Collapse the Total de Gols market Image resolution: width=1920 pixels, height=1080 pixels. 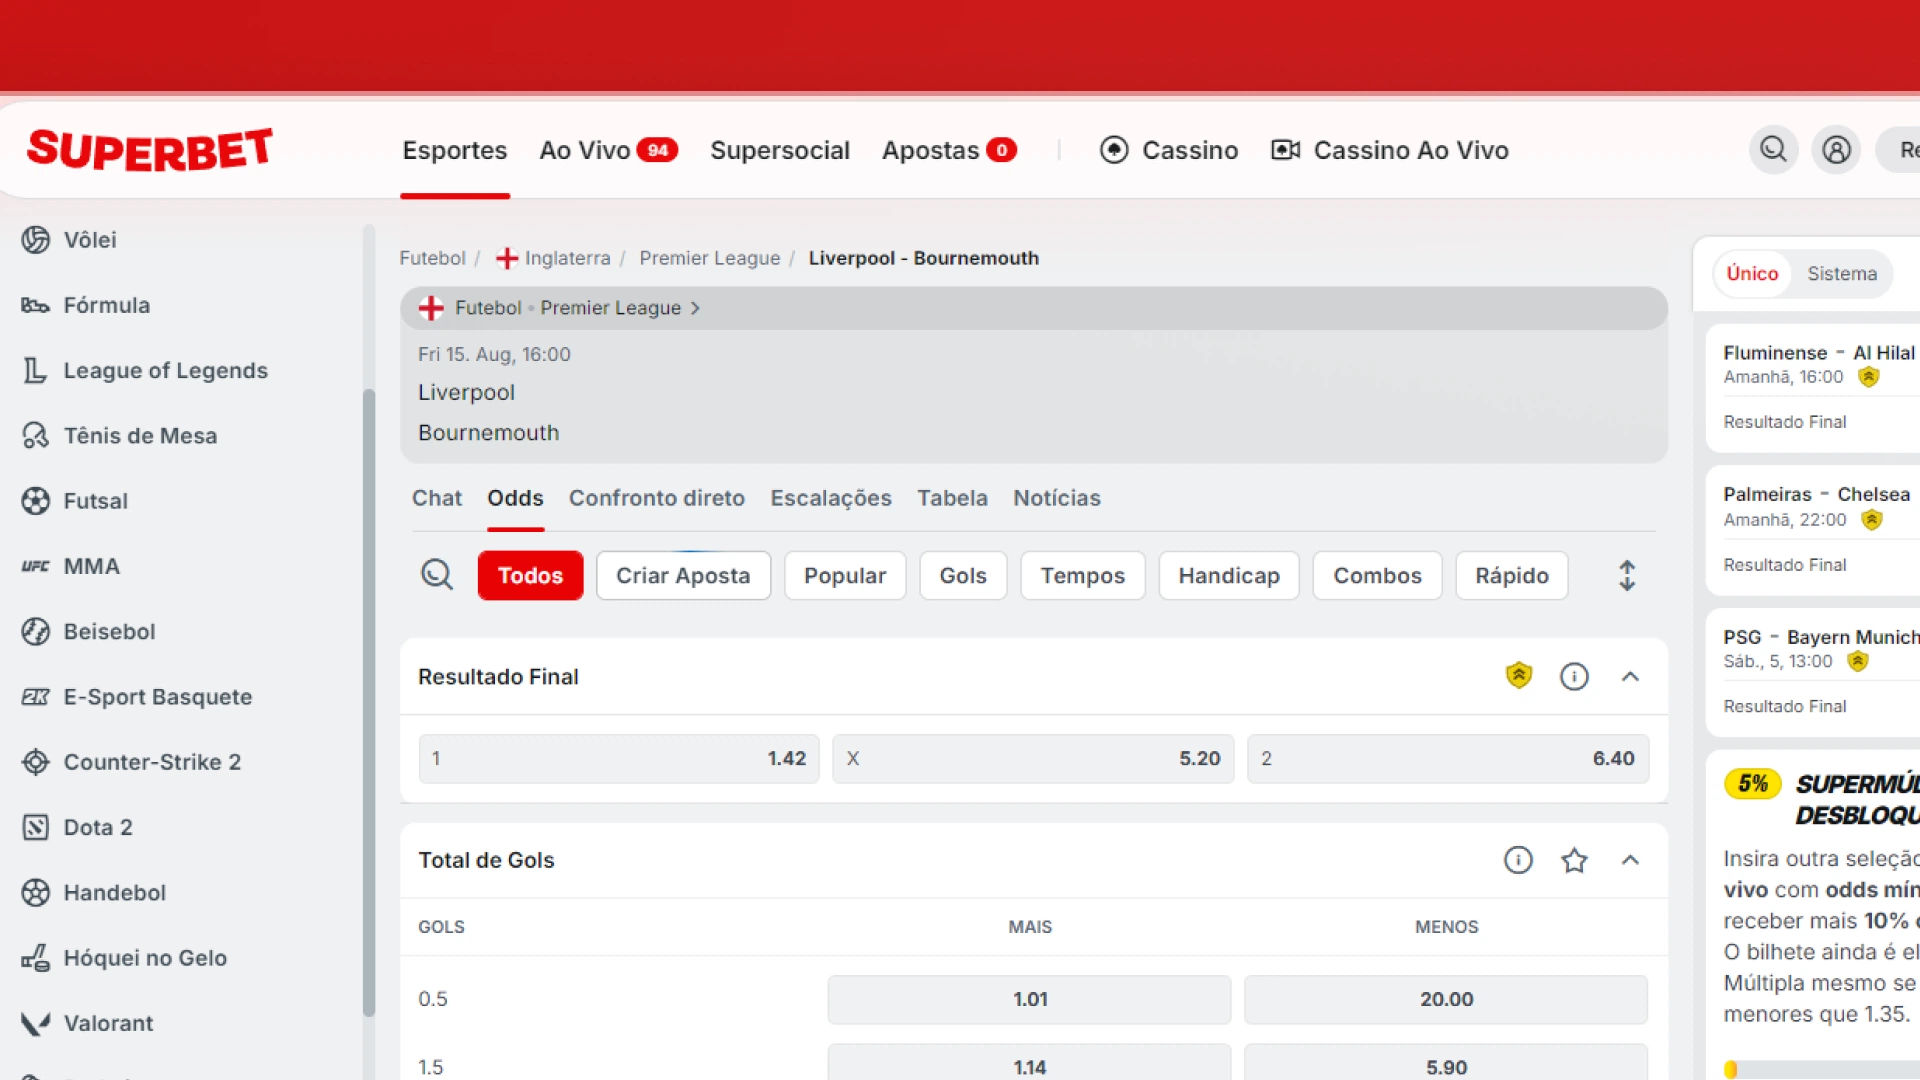tap(1630, 860)
